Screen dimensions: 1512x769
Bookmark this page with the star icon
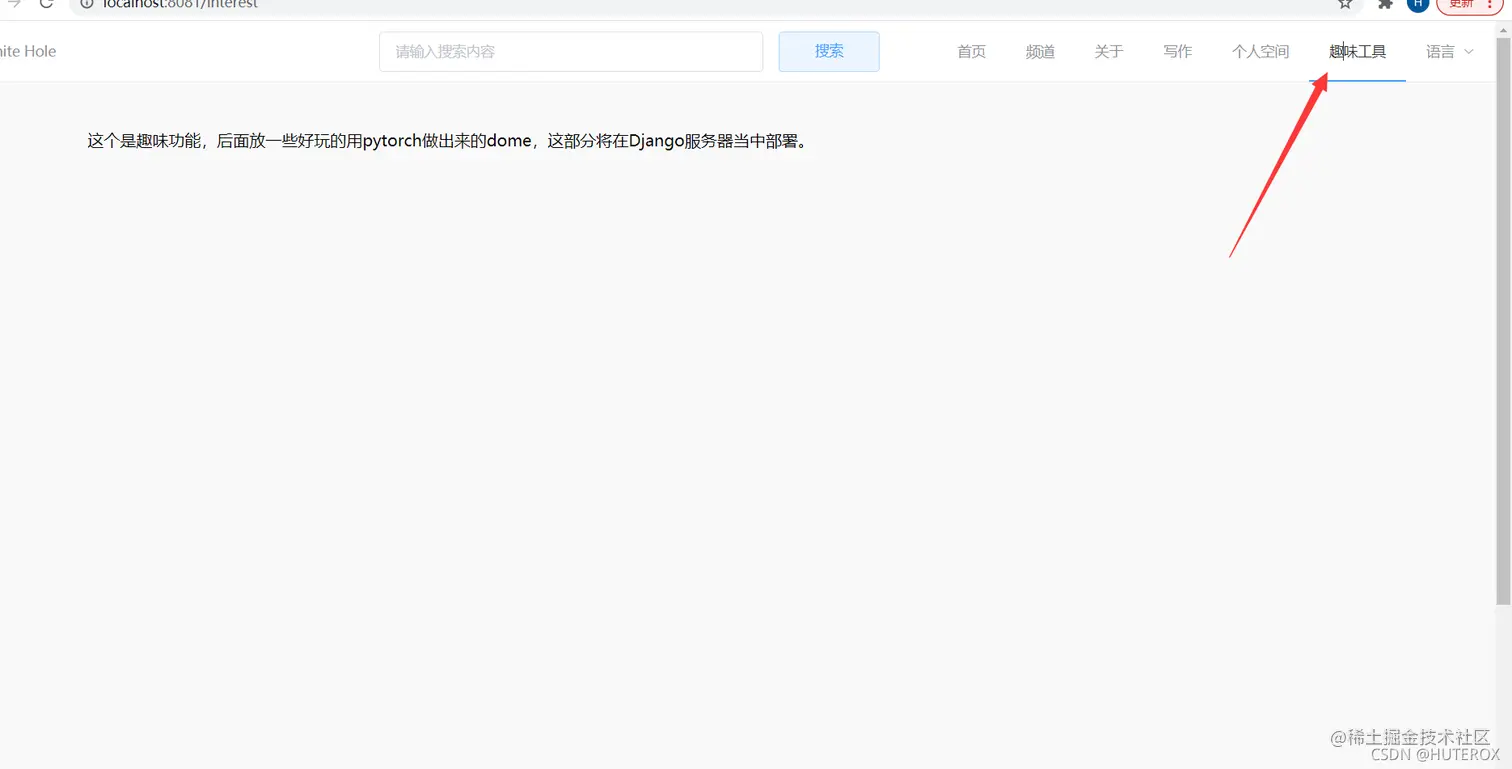(1344, 4)
